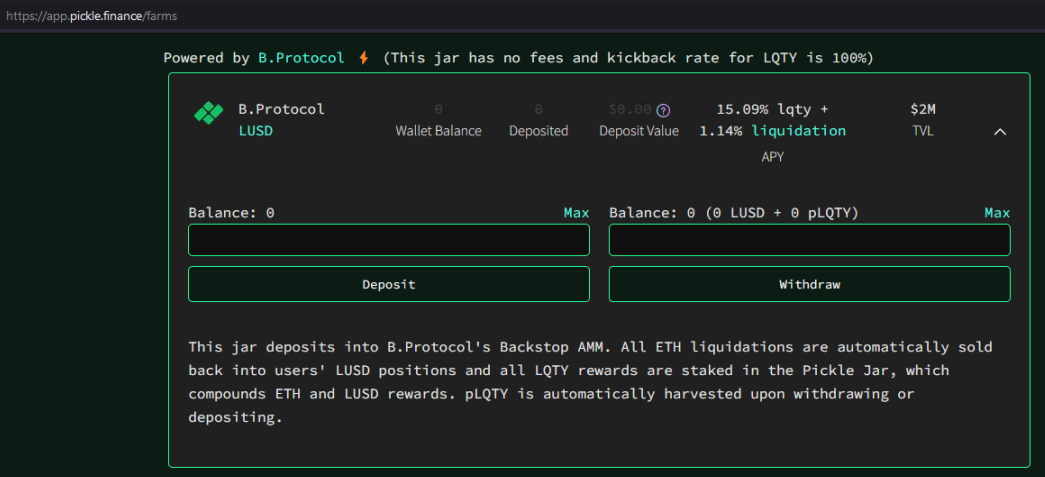Click the 1.14% APY percentage
1045x477 pixels.
pyautogui.click(x=720, y=131)
